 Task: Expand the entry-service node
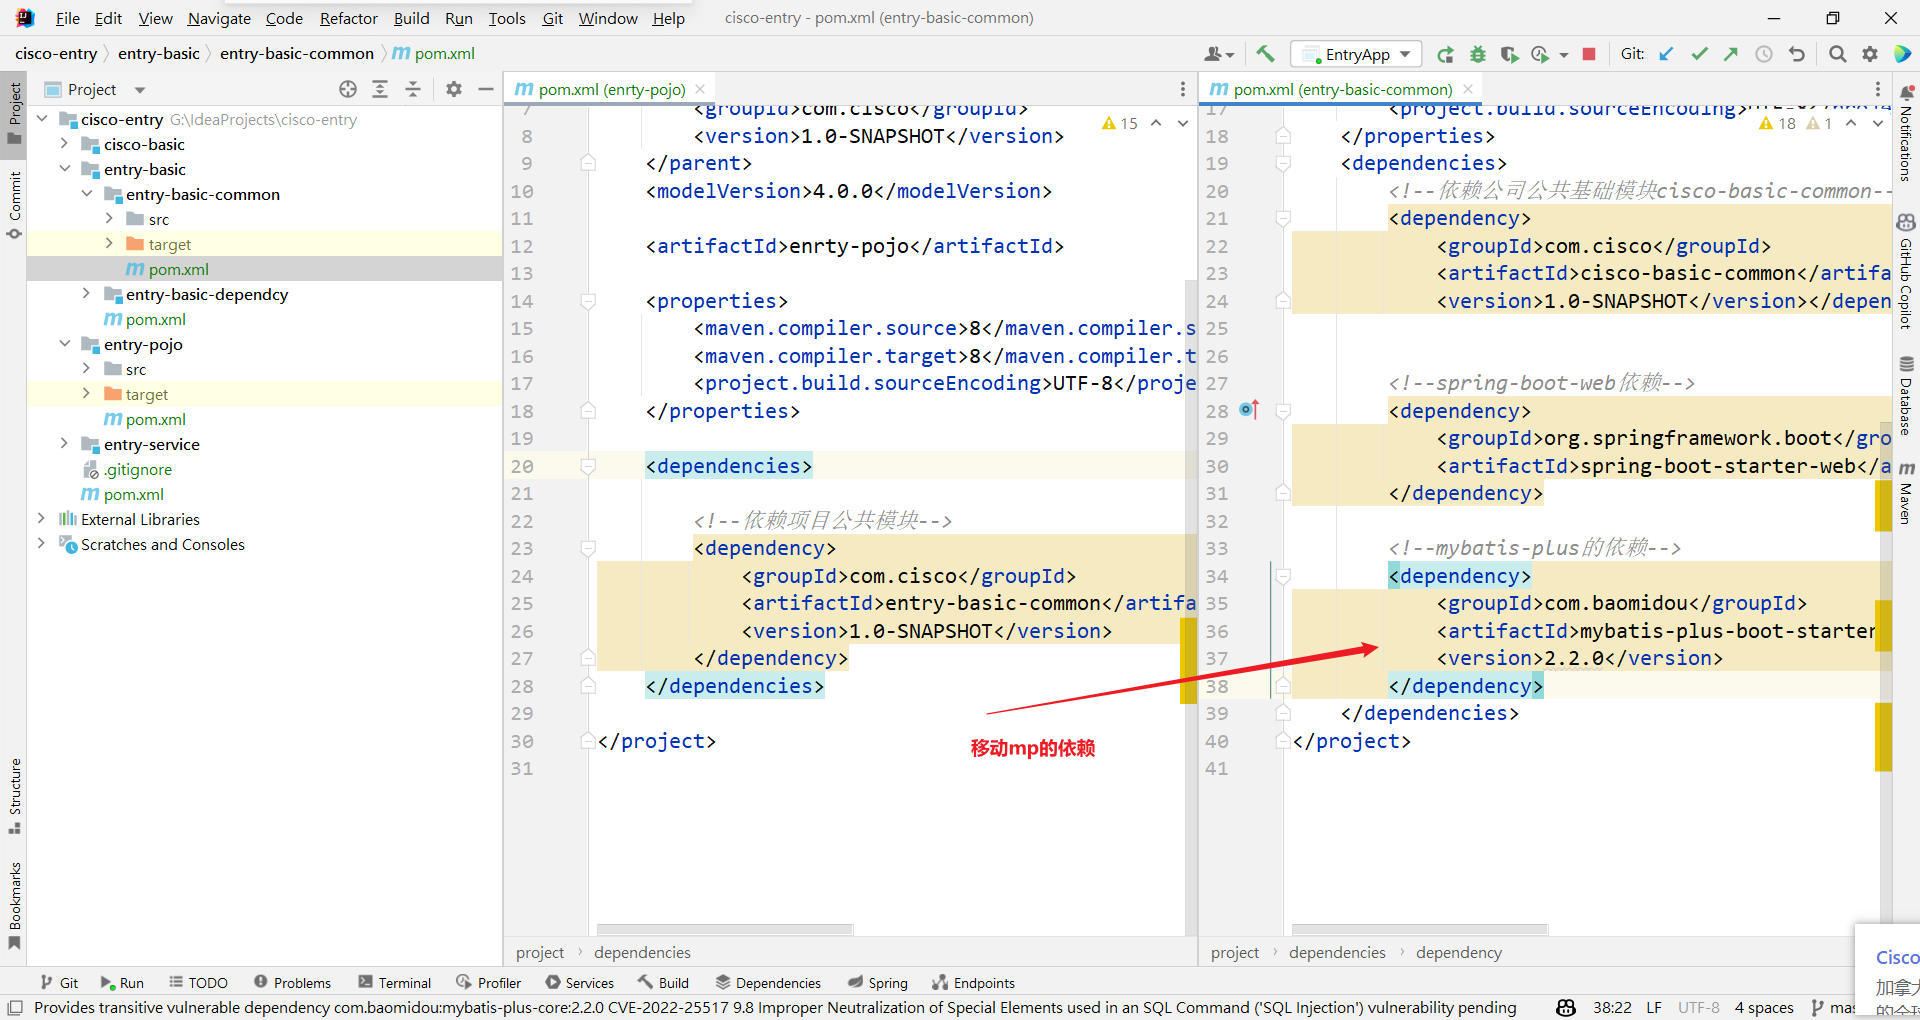pos(64,444)
